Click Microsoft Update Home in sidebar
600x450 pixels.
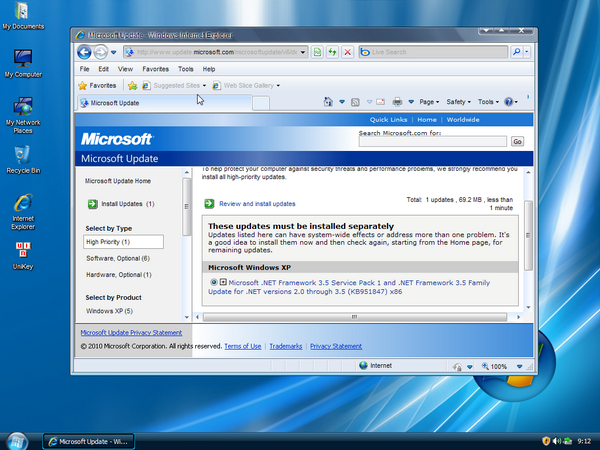click(118, 181)
